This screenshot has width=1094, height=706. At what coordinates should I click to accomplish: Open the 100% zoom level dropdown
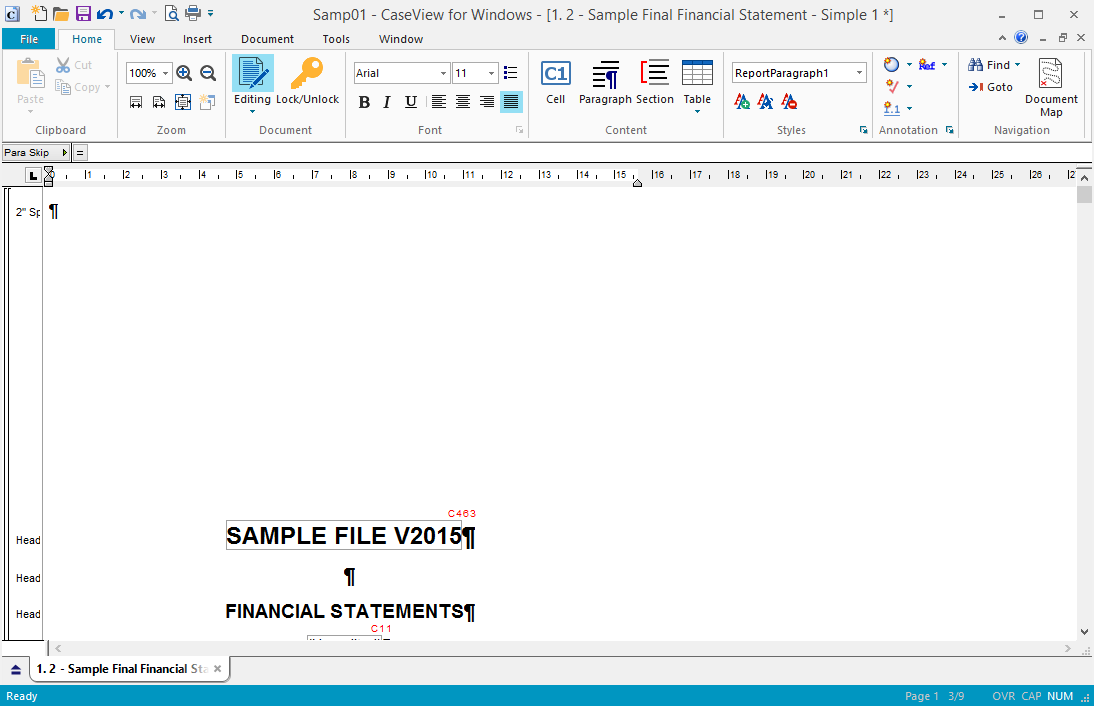pyautogui.click(x=165, y=73)
